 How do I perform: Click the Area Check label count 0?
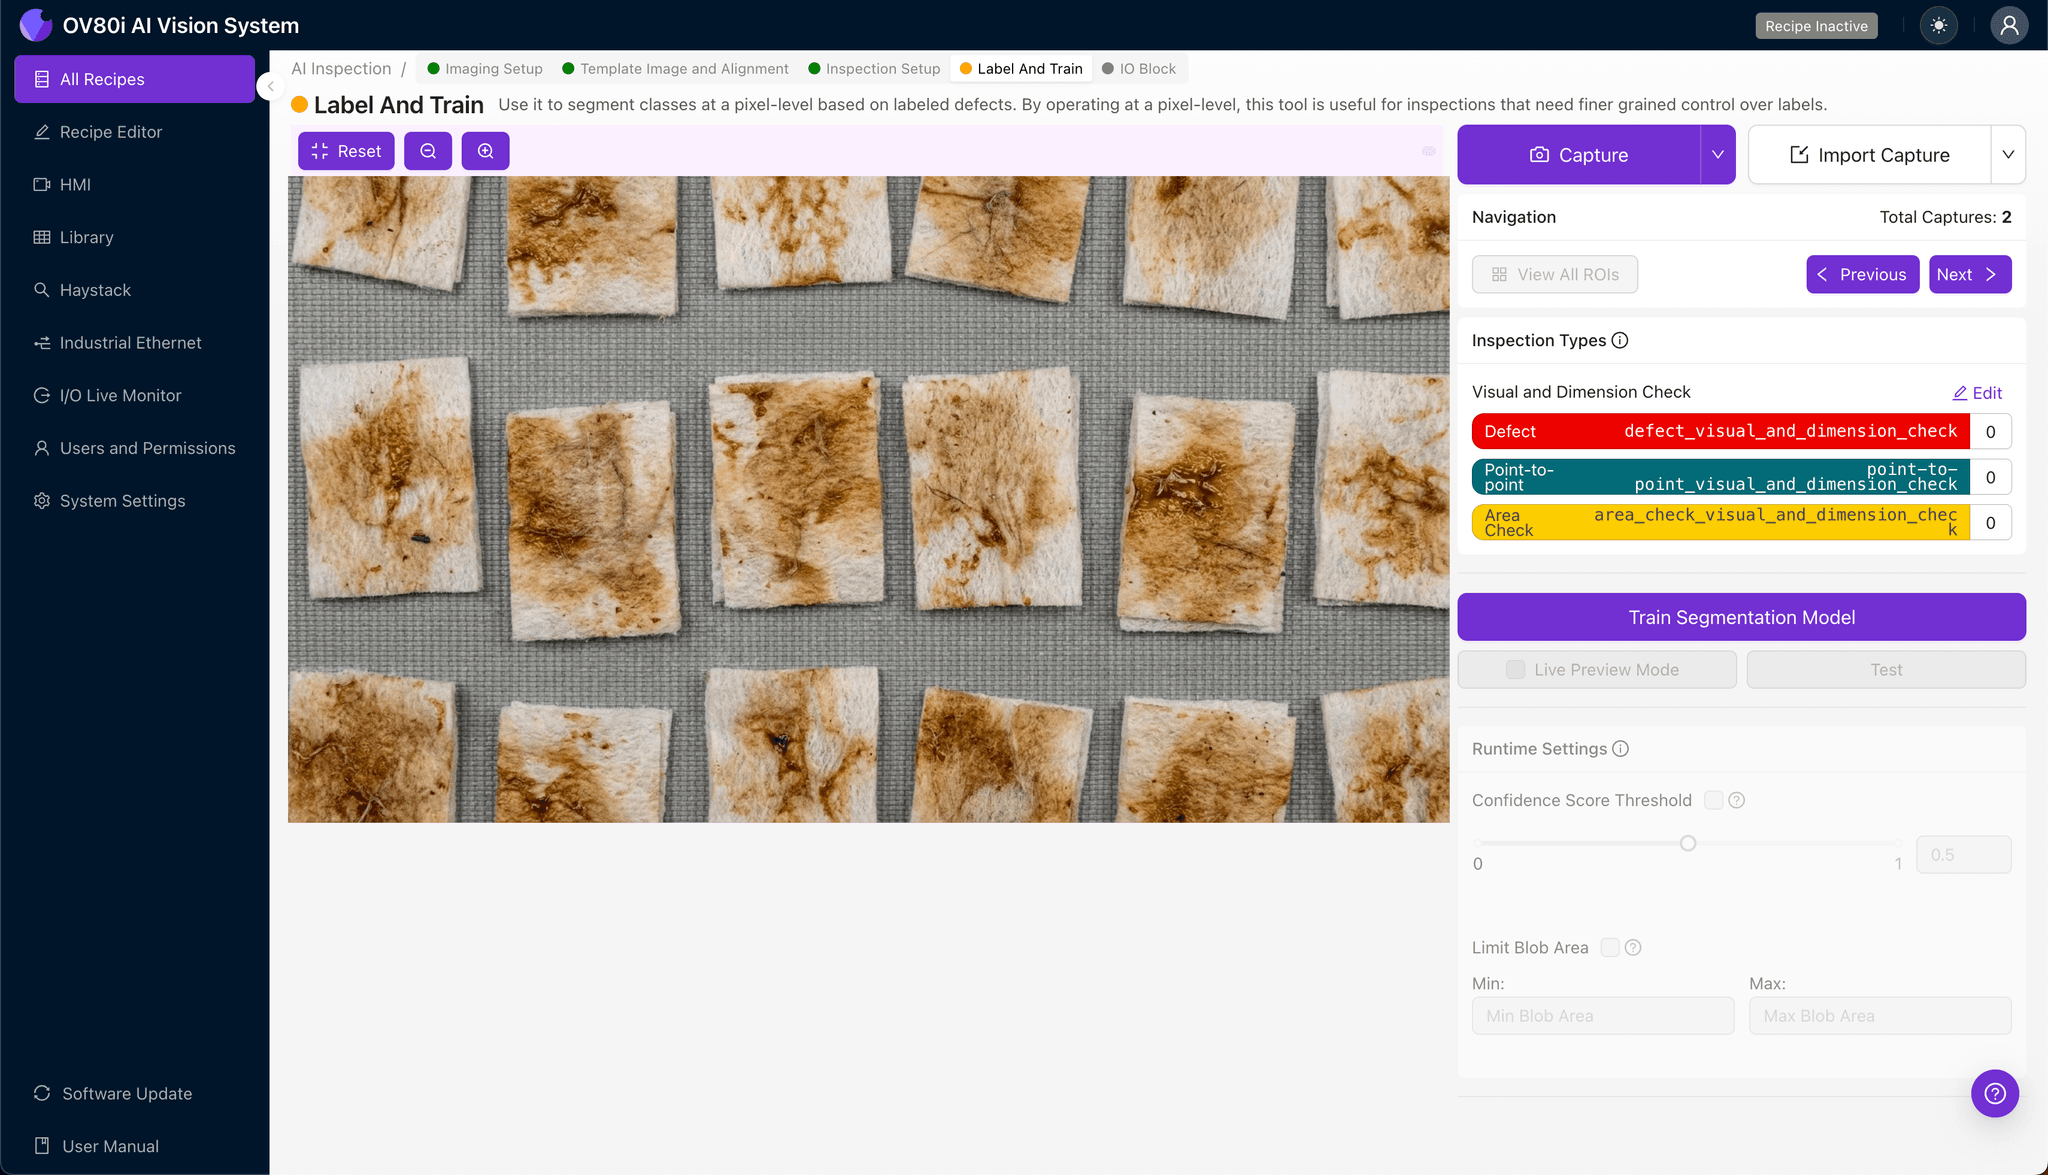coord(1990,522)
